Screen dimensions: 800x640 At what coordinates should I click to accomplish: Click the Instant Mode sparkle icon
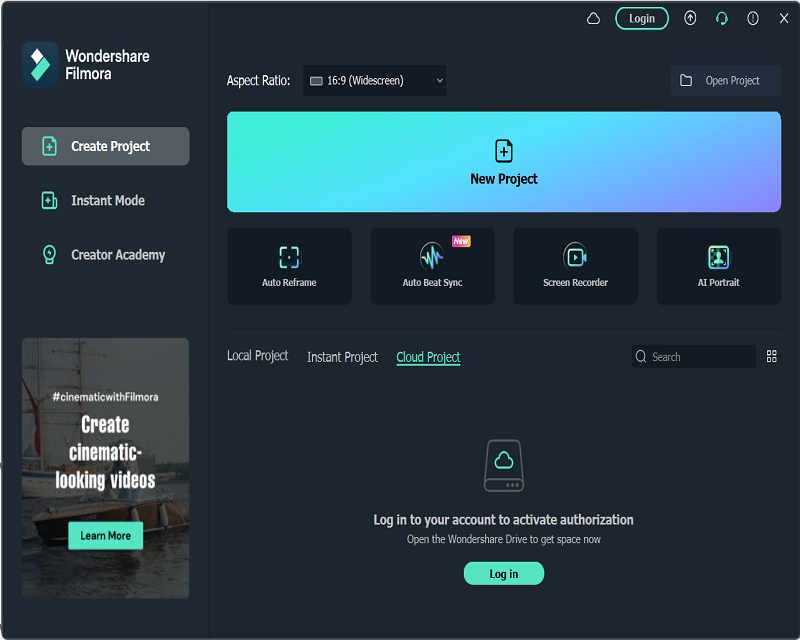[49, 201]
